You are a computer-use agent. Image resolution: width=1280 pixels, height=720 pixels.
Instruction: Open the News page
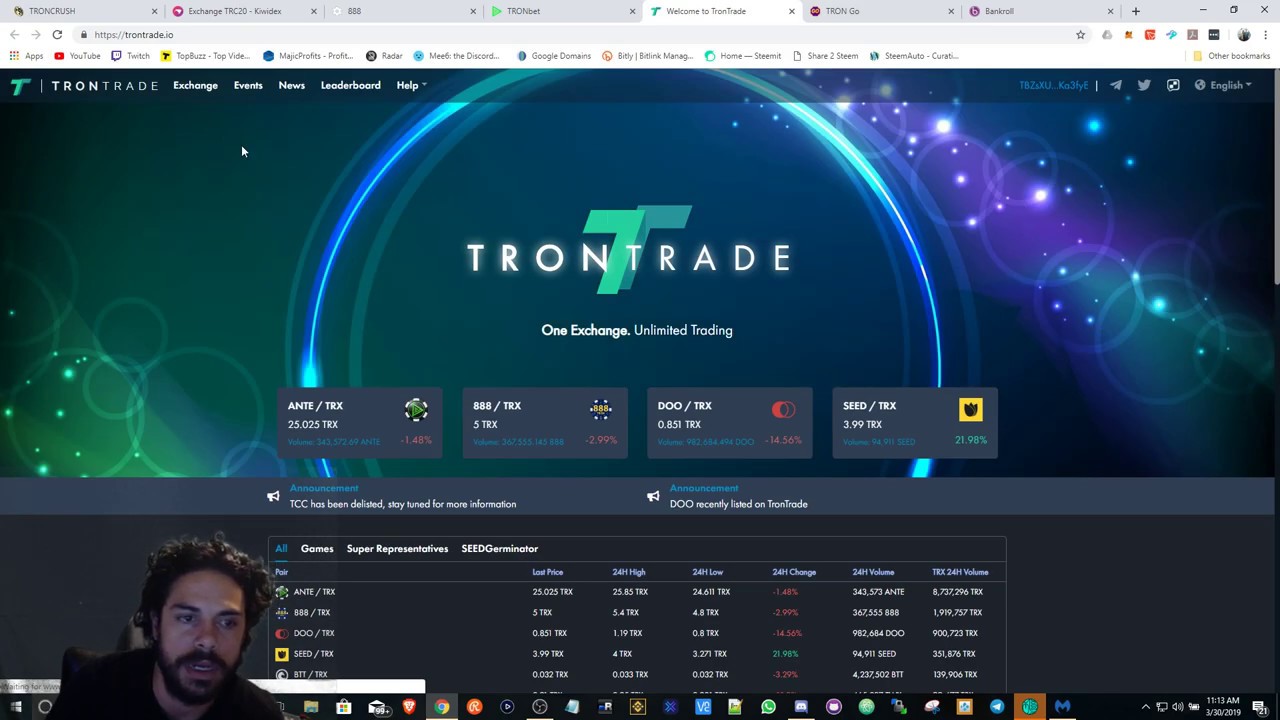292,86
